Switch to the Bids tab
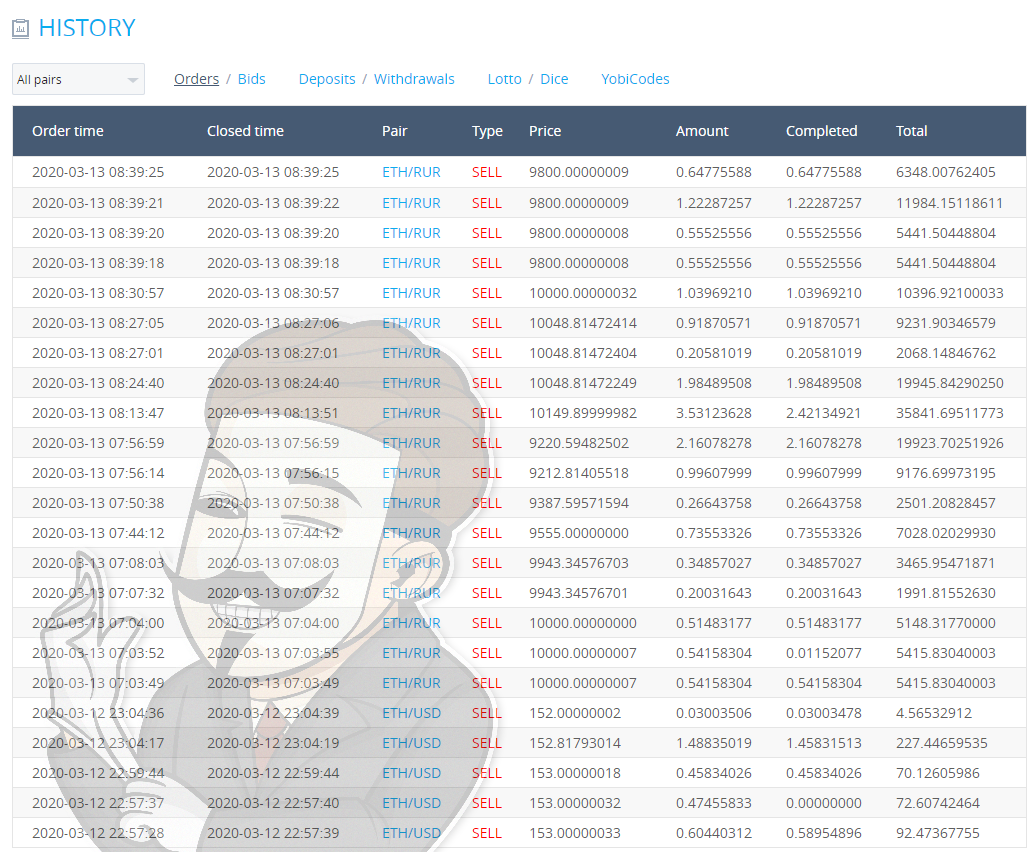 [252, 79]
